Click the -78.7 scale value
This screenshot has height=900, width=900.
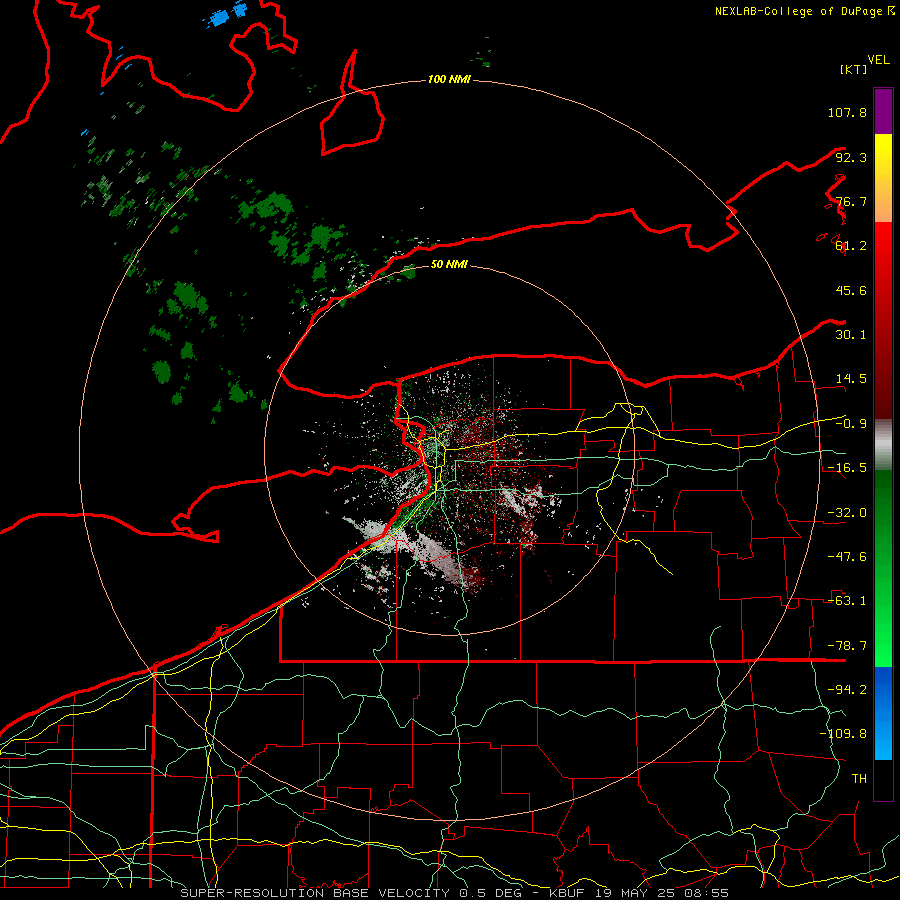pyautogui.click(x=847, y=646)
